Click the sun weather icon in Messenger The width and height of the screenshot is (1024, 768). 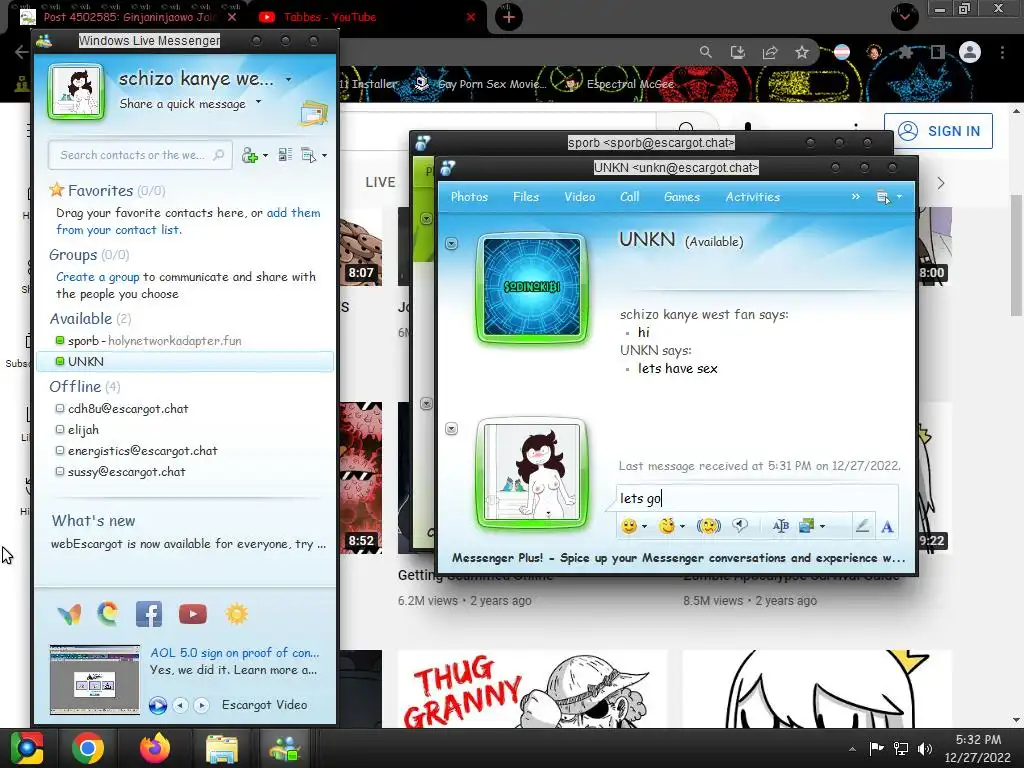(236, 614)
